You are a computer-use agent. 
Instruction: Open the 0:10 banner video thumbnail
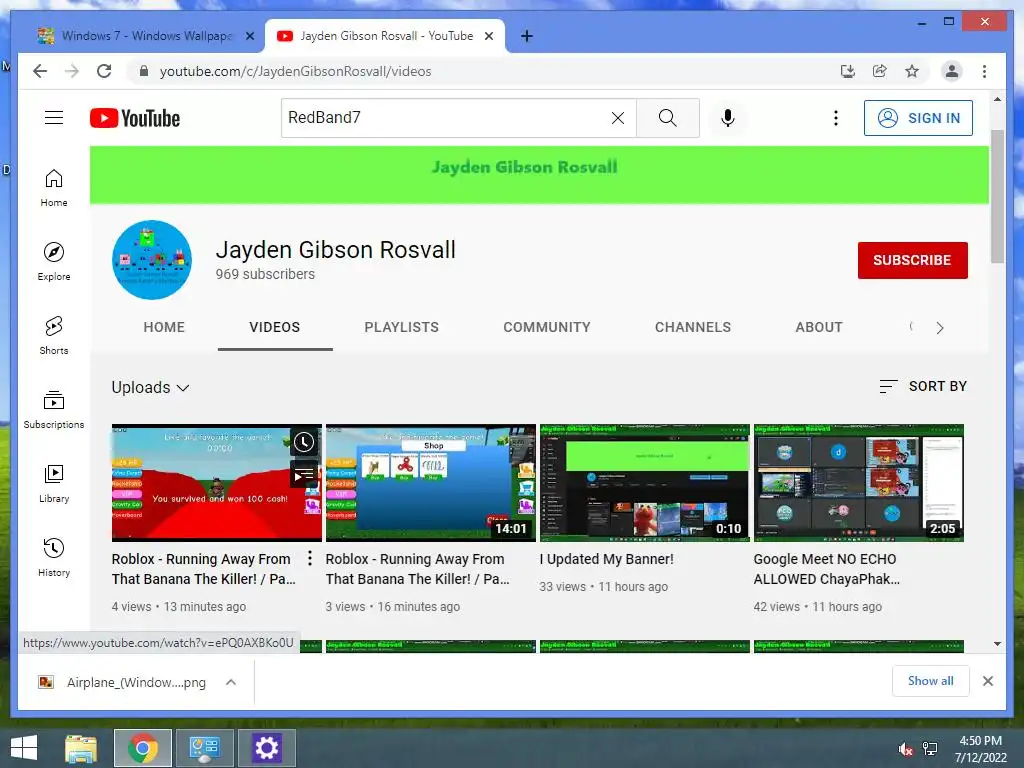645,483
